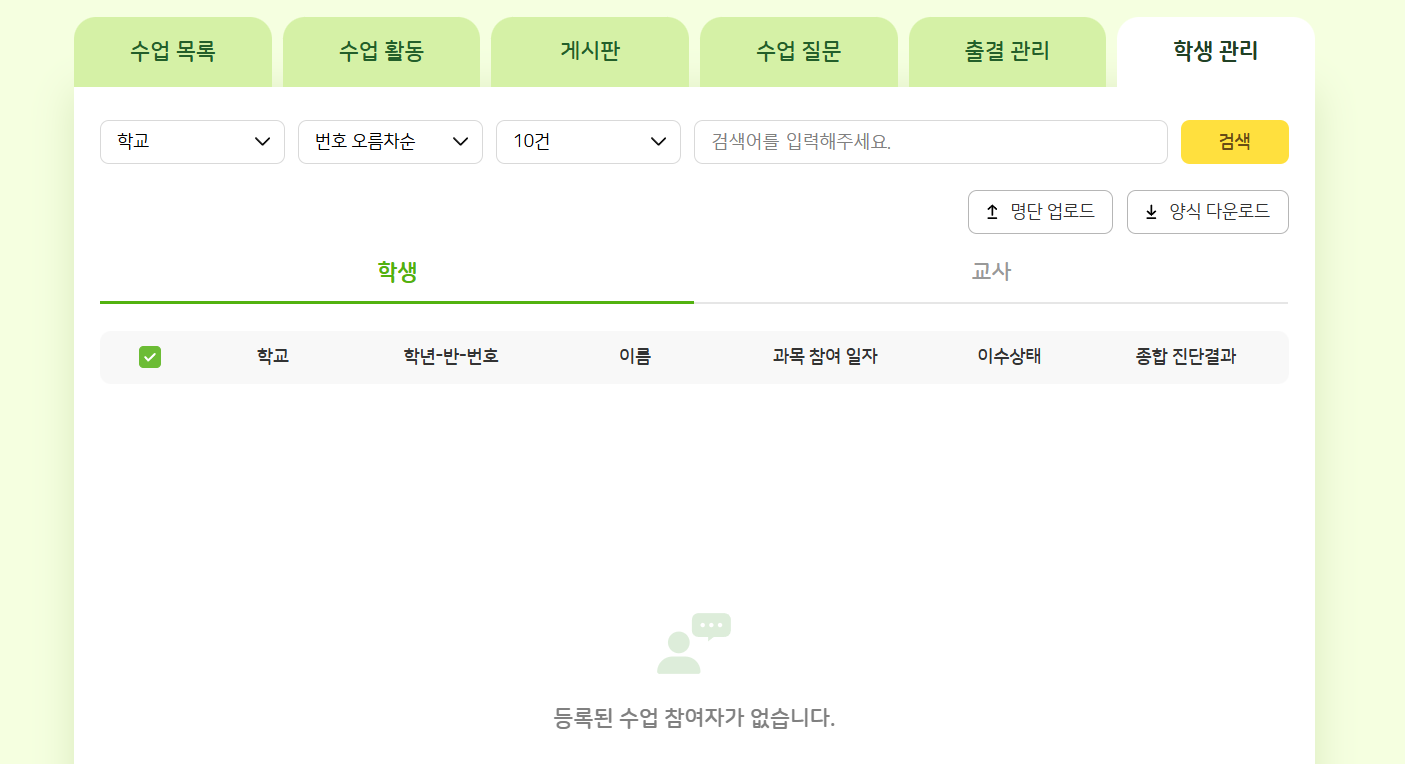Go to the 게시판 tab
Image resolution: width=1405 pixels, height=764 pixels.
pos(590,52)
